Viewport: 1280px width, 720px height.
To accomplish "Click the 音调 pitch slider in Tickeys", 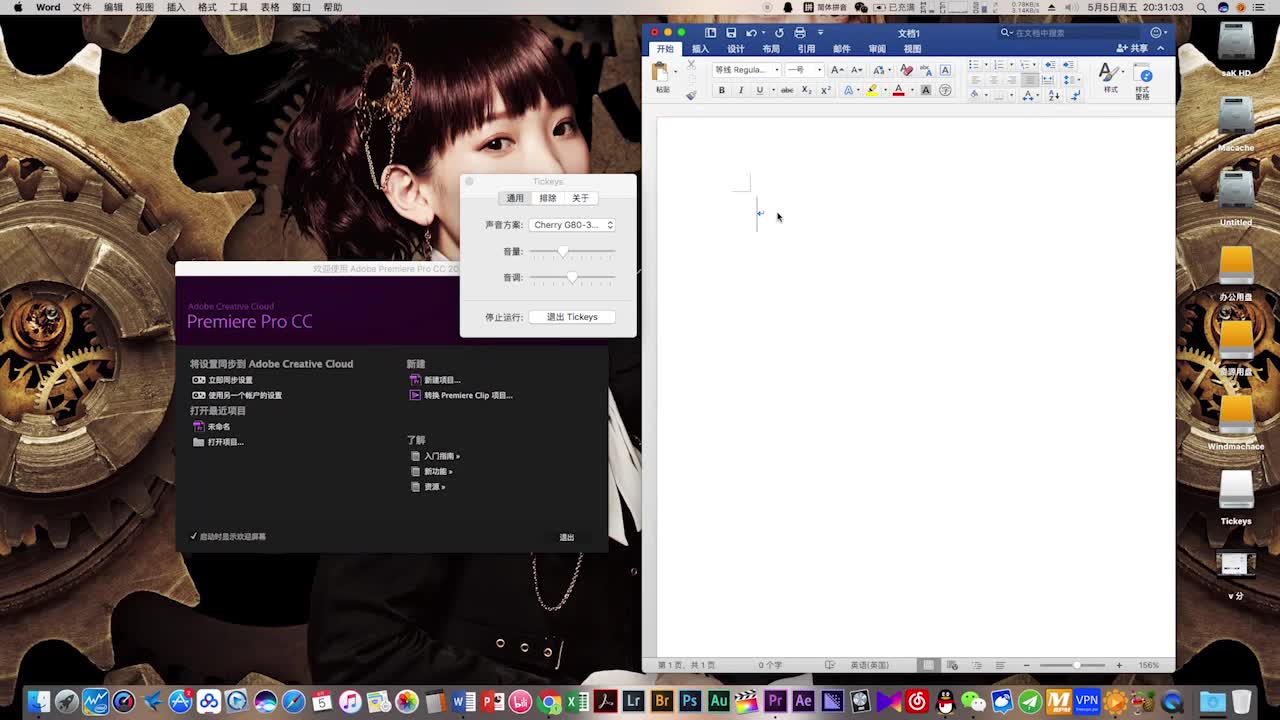I will (572, 277).
